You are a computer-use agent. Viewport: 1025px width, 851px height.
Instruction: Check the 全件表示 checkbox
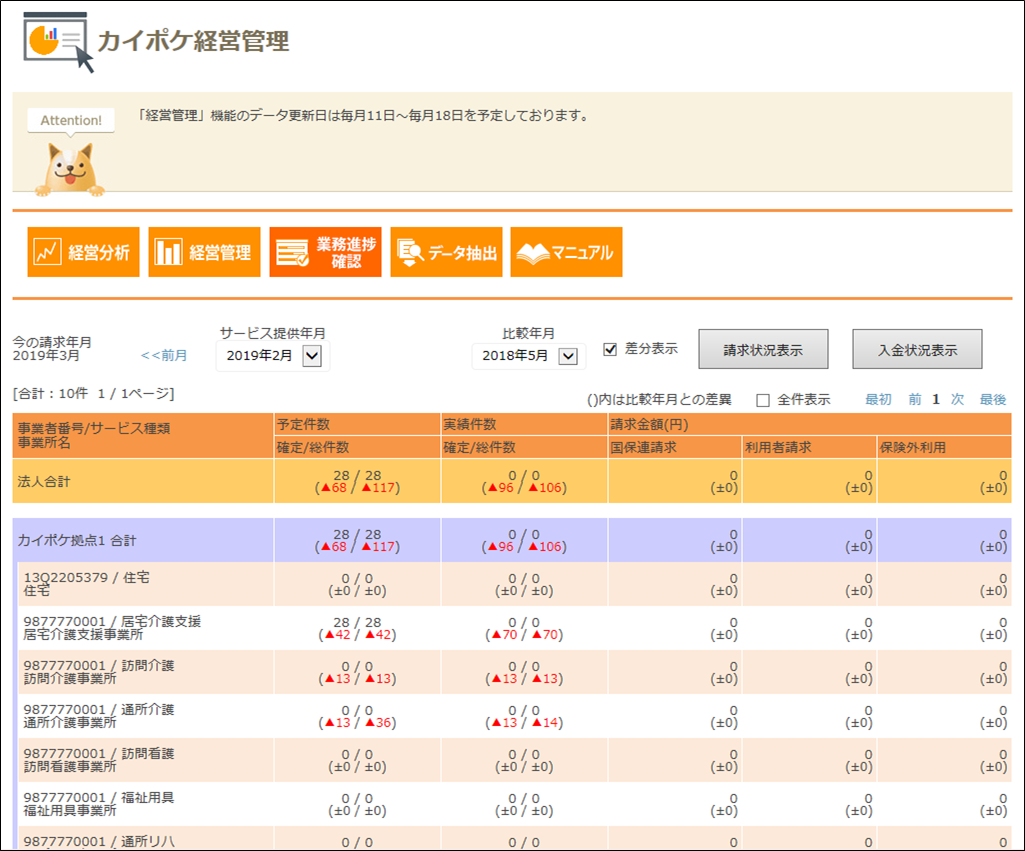763,400
